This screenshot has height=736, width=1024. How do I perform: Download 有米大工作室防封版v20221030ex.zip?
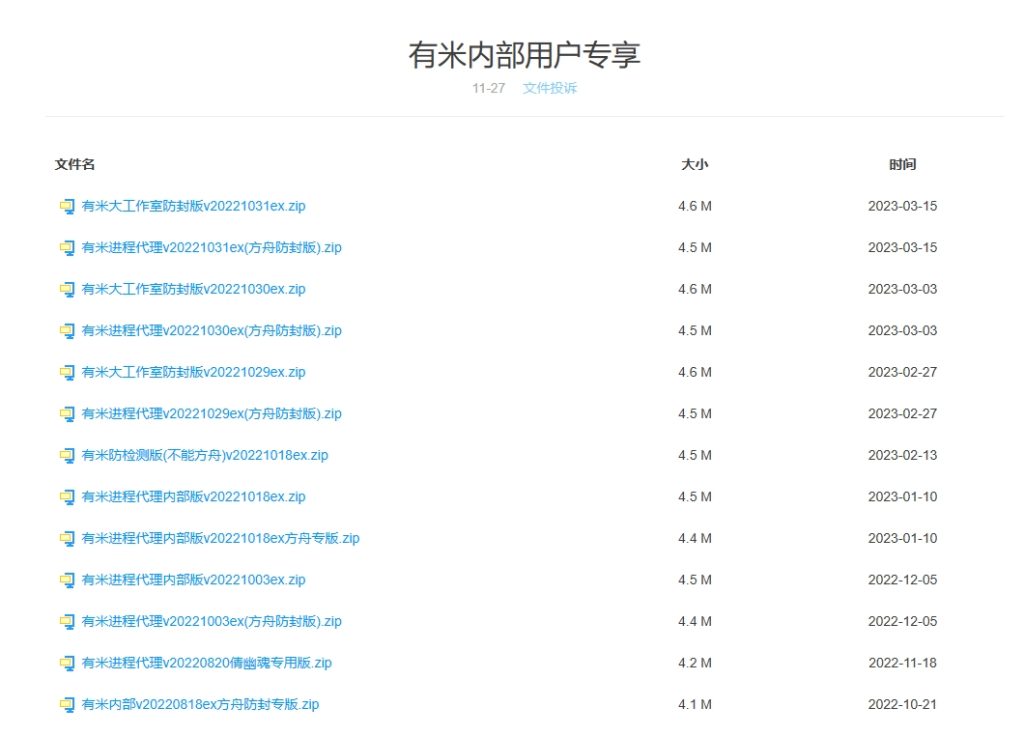(x=193, y=289)
